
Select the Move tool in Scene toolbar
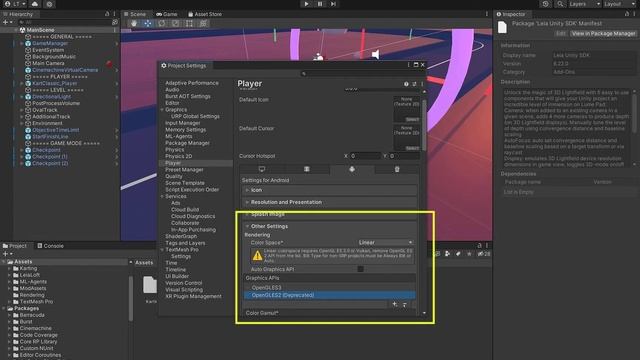point(148,24)
